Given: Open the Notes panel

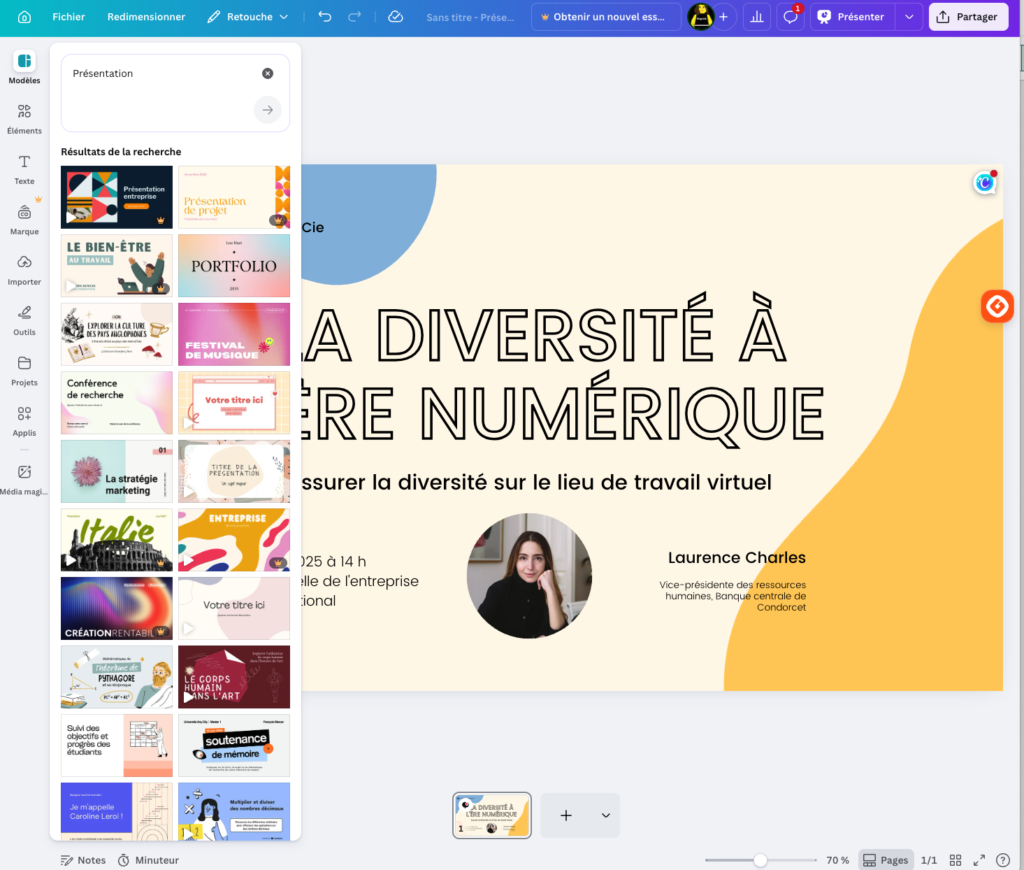Looking at the screenshot, I should pyautogui.click(x=83, y=860).
